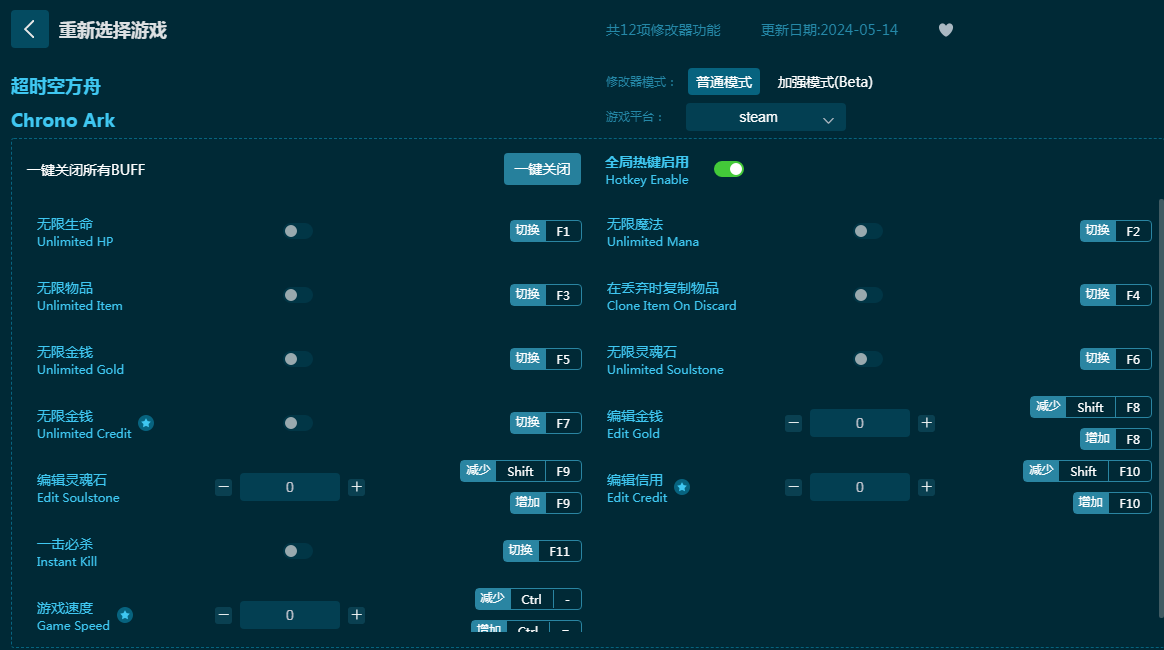This screenshot has width=1164, height=650.
Task: Click 减少 Shift F10 hotkey button
Action: pos(1087,471)
